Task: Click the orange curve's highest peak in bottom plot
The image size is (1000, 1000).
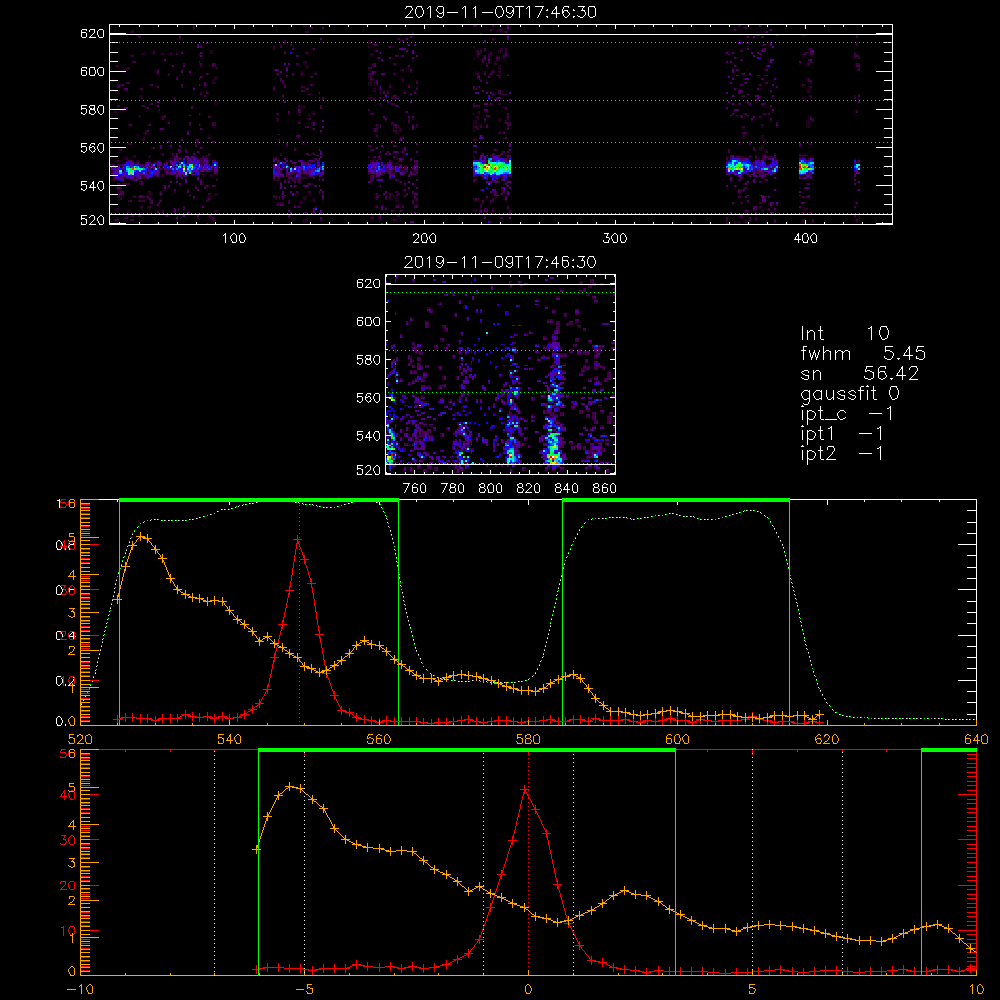Action: click(x=290, y=786)
